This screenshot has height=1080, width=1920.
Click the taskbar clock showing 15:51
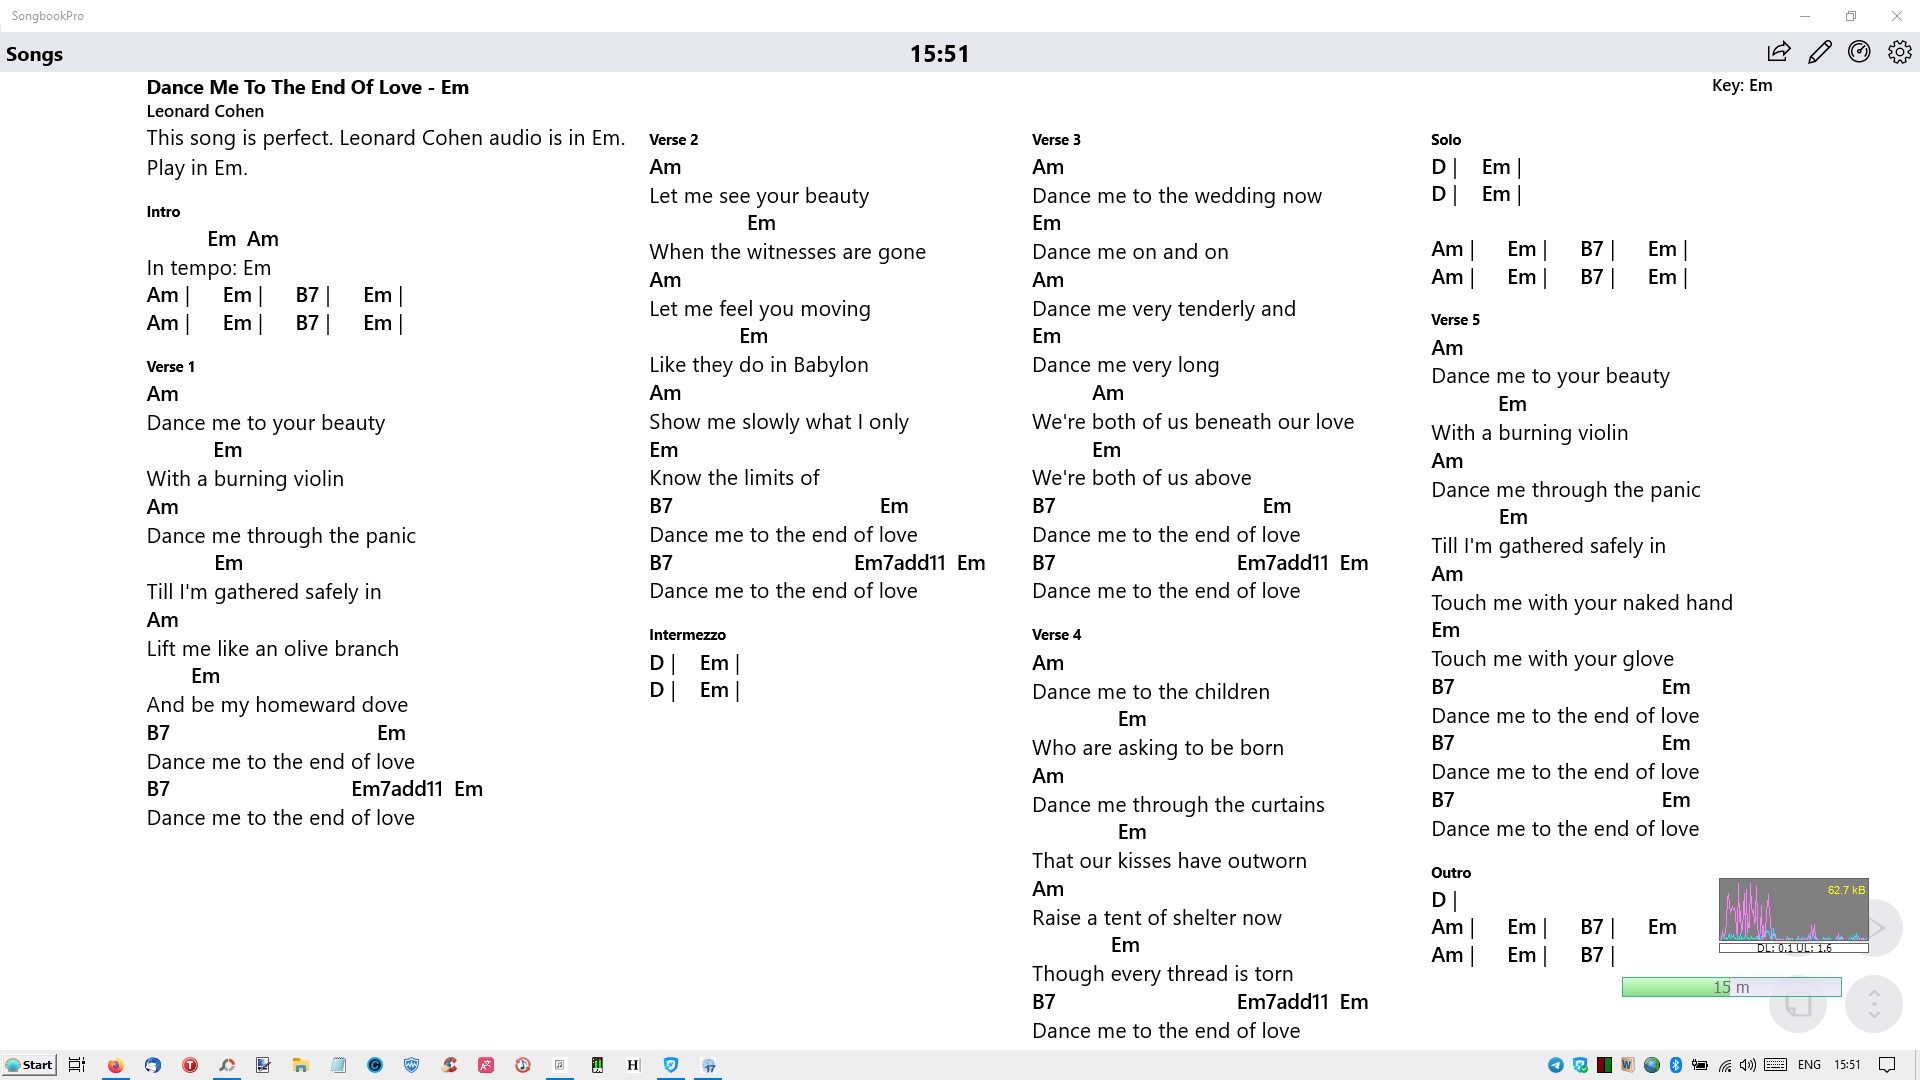(x=1847, y=1065)
